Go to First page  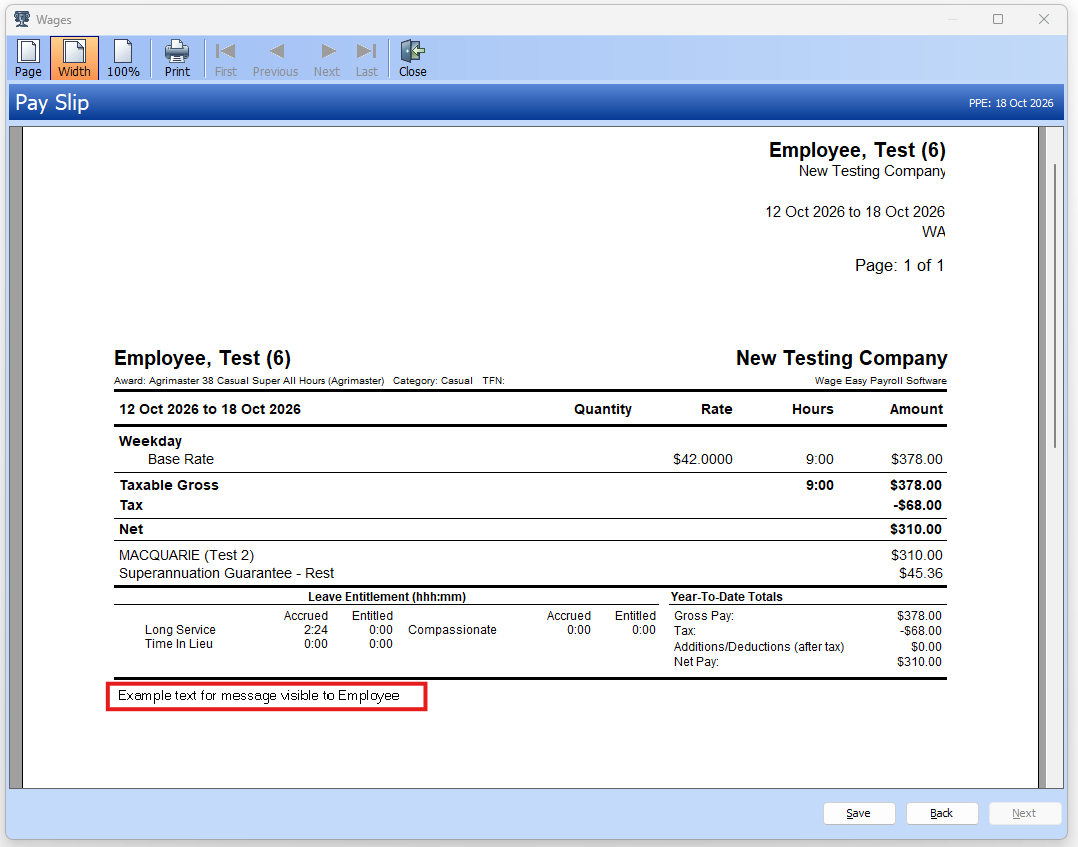pyautogui.click(x=226, y=58)
